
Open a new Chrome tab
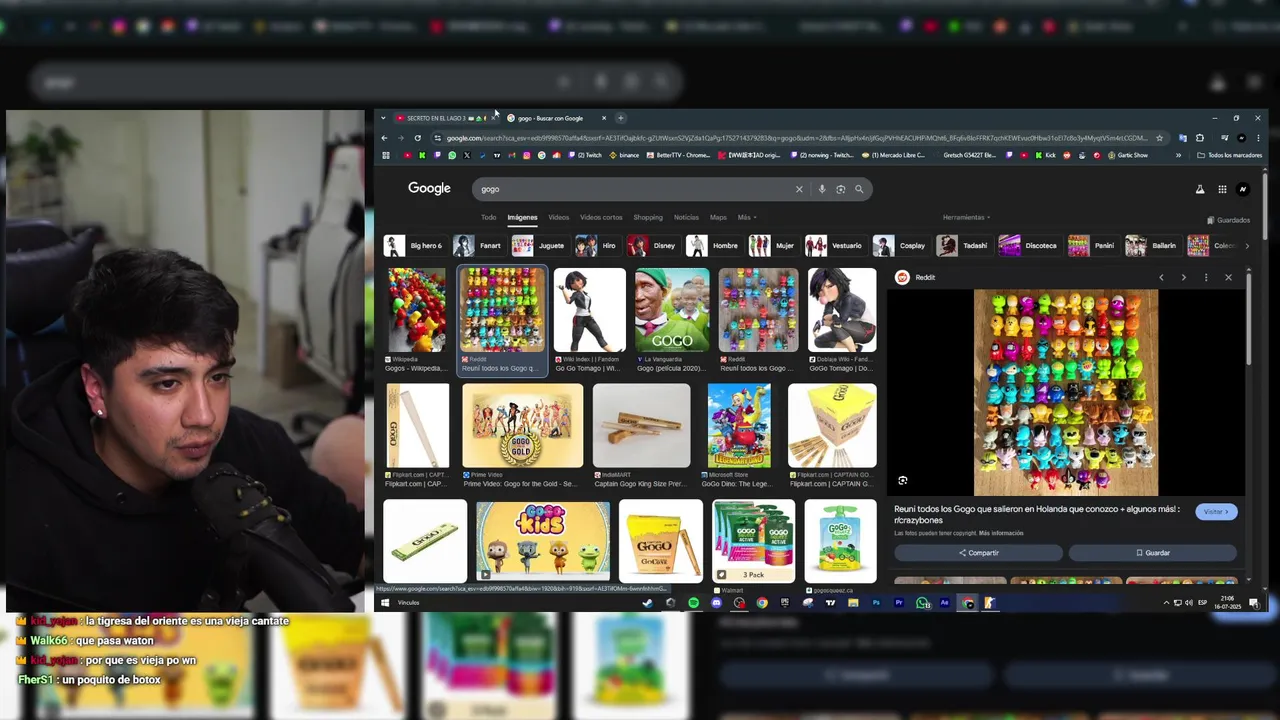620,118
